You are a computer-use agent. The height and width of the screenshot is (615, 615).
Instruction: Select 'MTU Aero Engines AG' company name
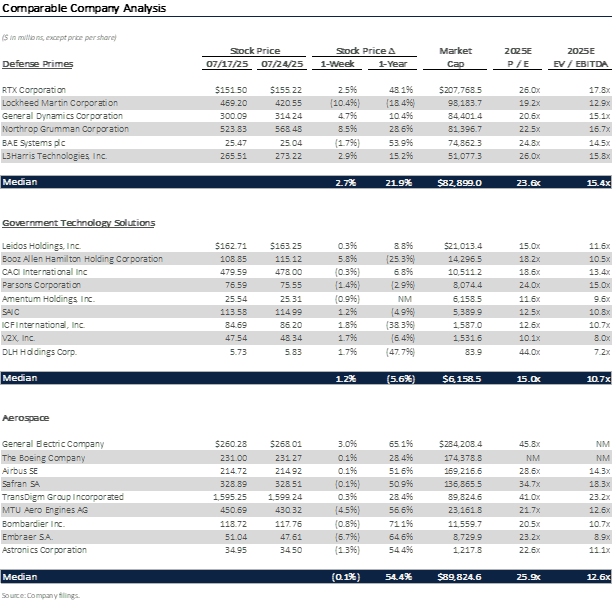[x=45, y=510]
